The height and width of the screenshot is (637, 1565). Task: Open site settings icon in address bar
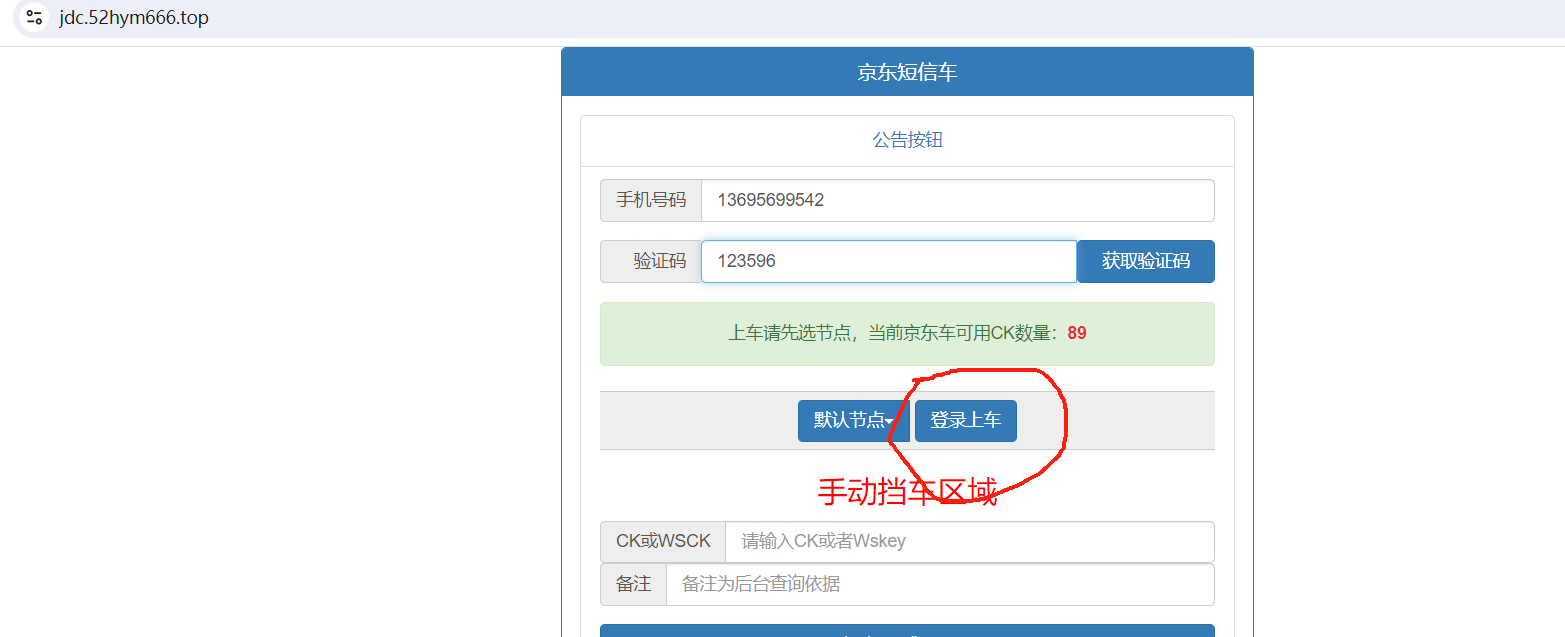coord(34,17)
